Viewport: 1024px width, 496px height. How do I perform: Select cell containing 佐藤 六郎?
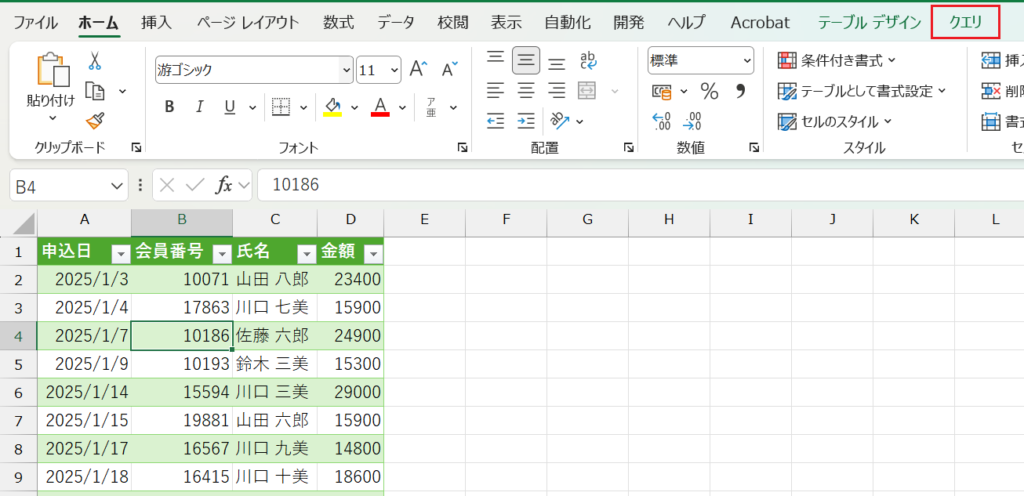pyautogui.click(x=275, y=336)
